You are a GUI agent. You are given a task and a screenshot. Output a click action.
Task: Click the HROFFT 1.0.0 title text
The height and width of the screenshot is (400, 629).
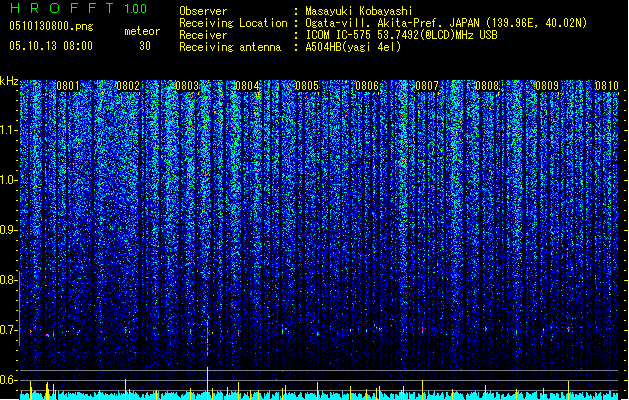(x=79, y=8)
